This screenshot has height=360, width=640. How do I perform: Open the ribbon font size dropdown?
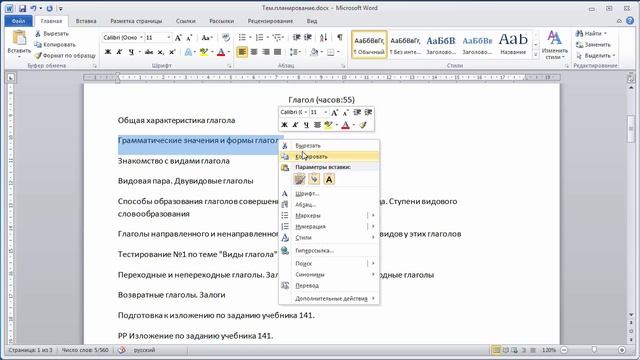point(169,38)
